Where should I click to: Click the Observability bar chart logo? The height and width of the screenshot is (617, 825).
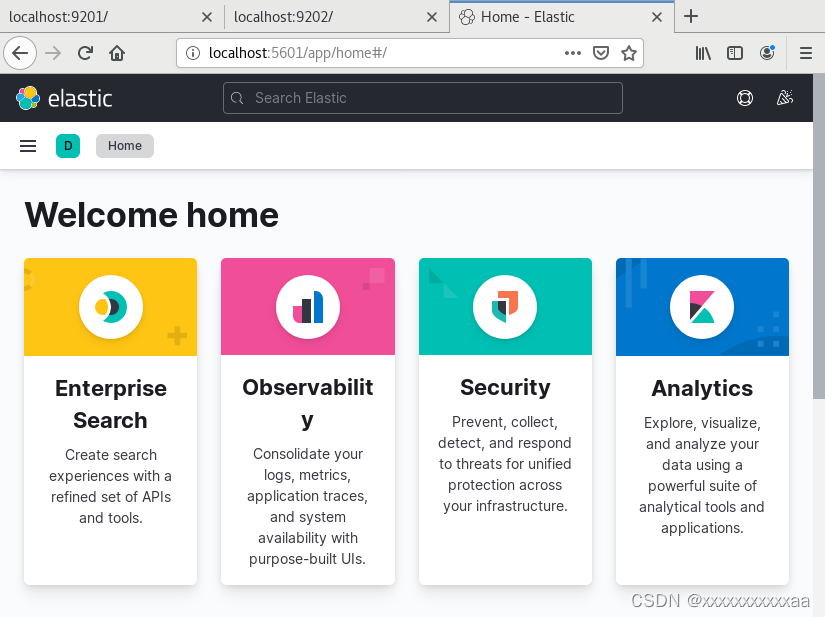coord(308,307)
